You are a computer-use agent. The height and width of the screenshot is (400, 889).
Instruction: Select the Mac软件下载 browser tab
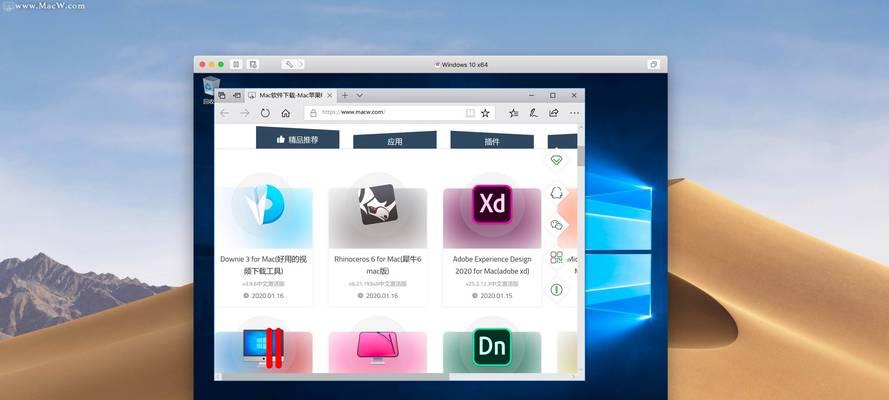[290, 95]
